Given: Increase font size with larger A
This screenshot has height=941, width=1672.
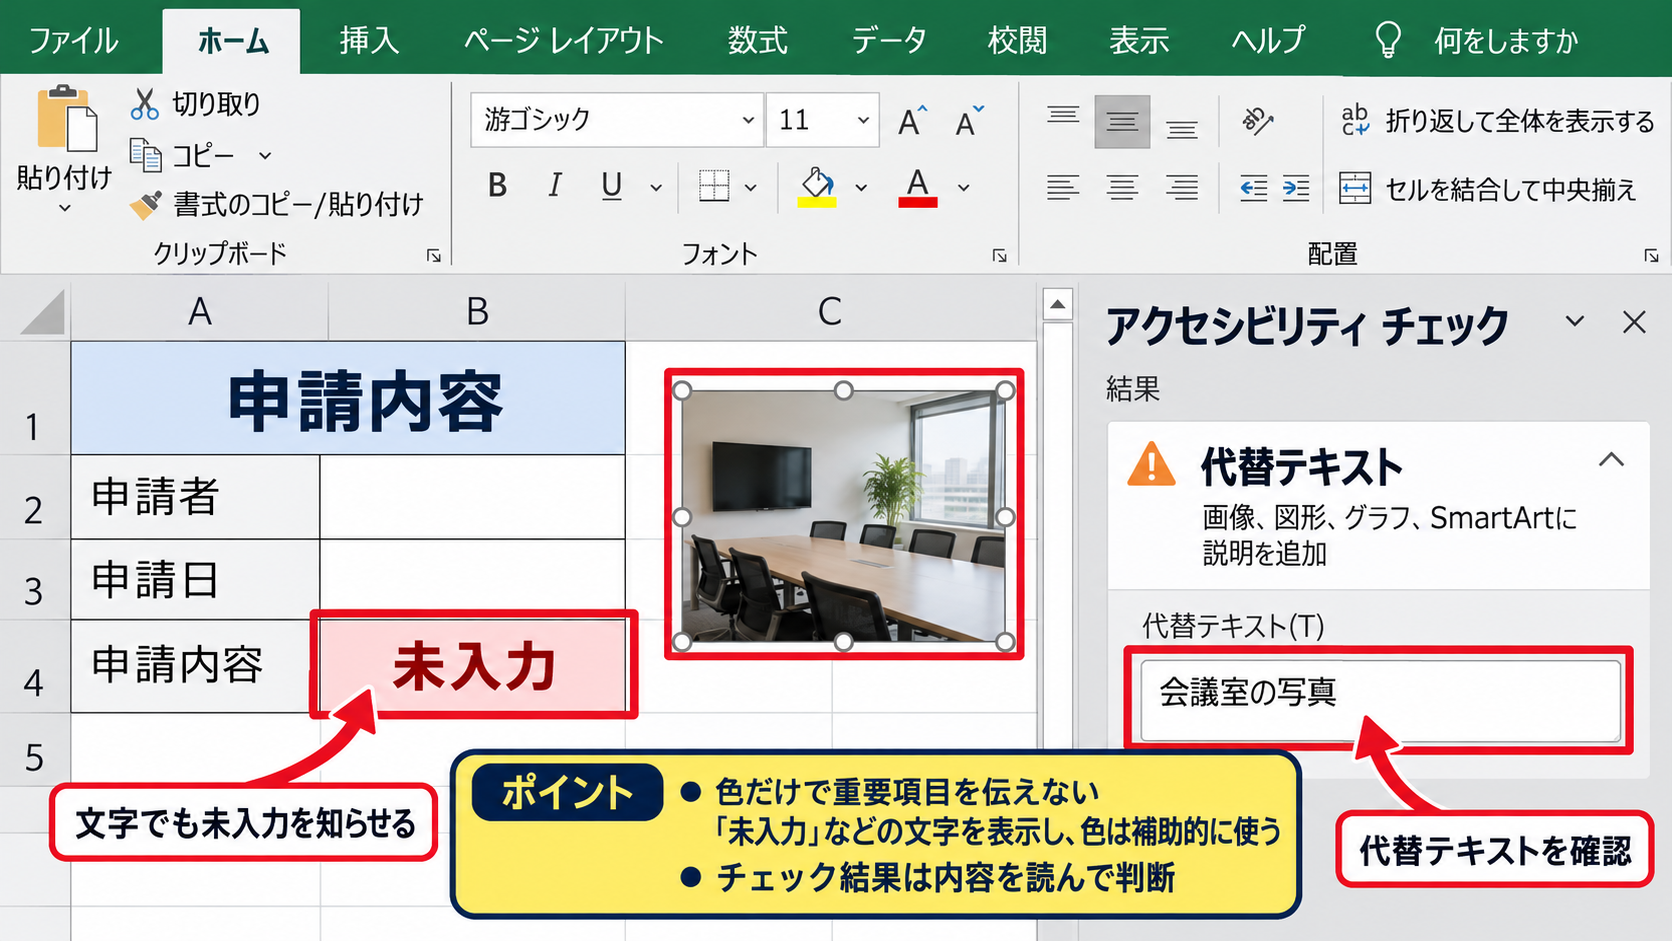Looking at the screenshot, I should [x=912, y=121].
